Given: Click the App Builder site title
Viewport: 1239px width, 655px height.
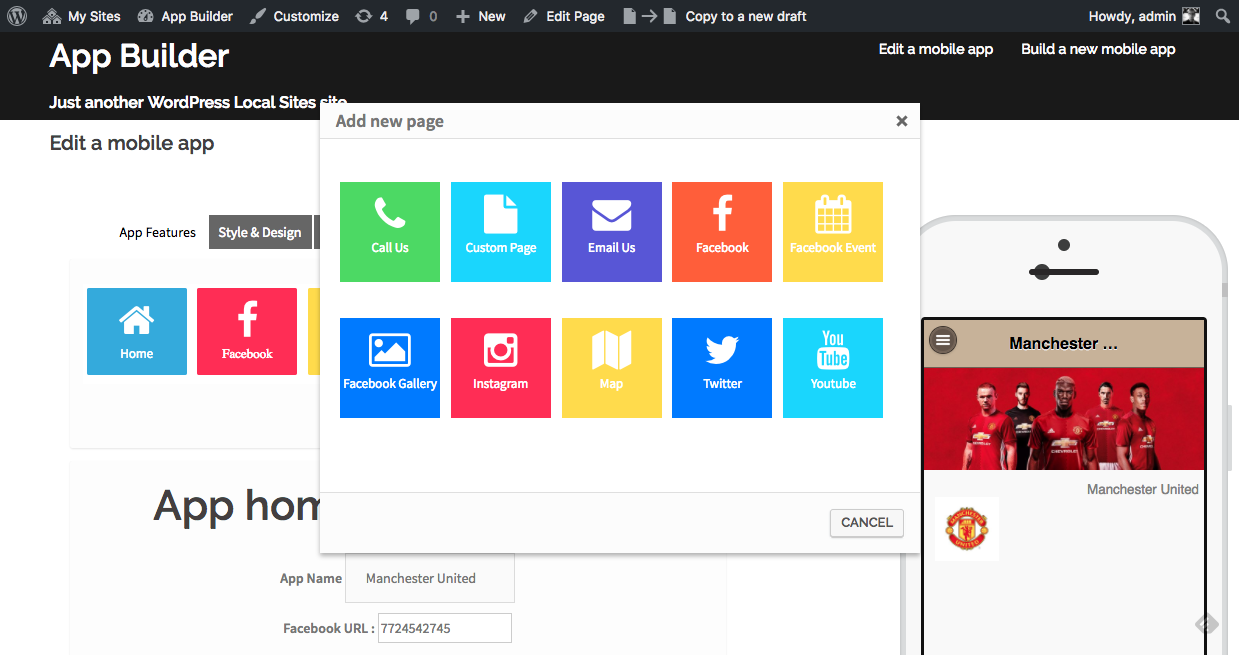Looking at the screenshot, I should [139, 56].
